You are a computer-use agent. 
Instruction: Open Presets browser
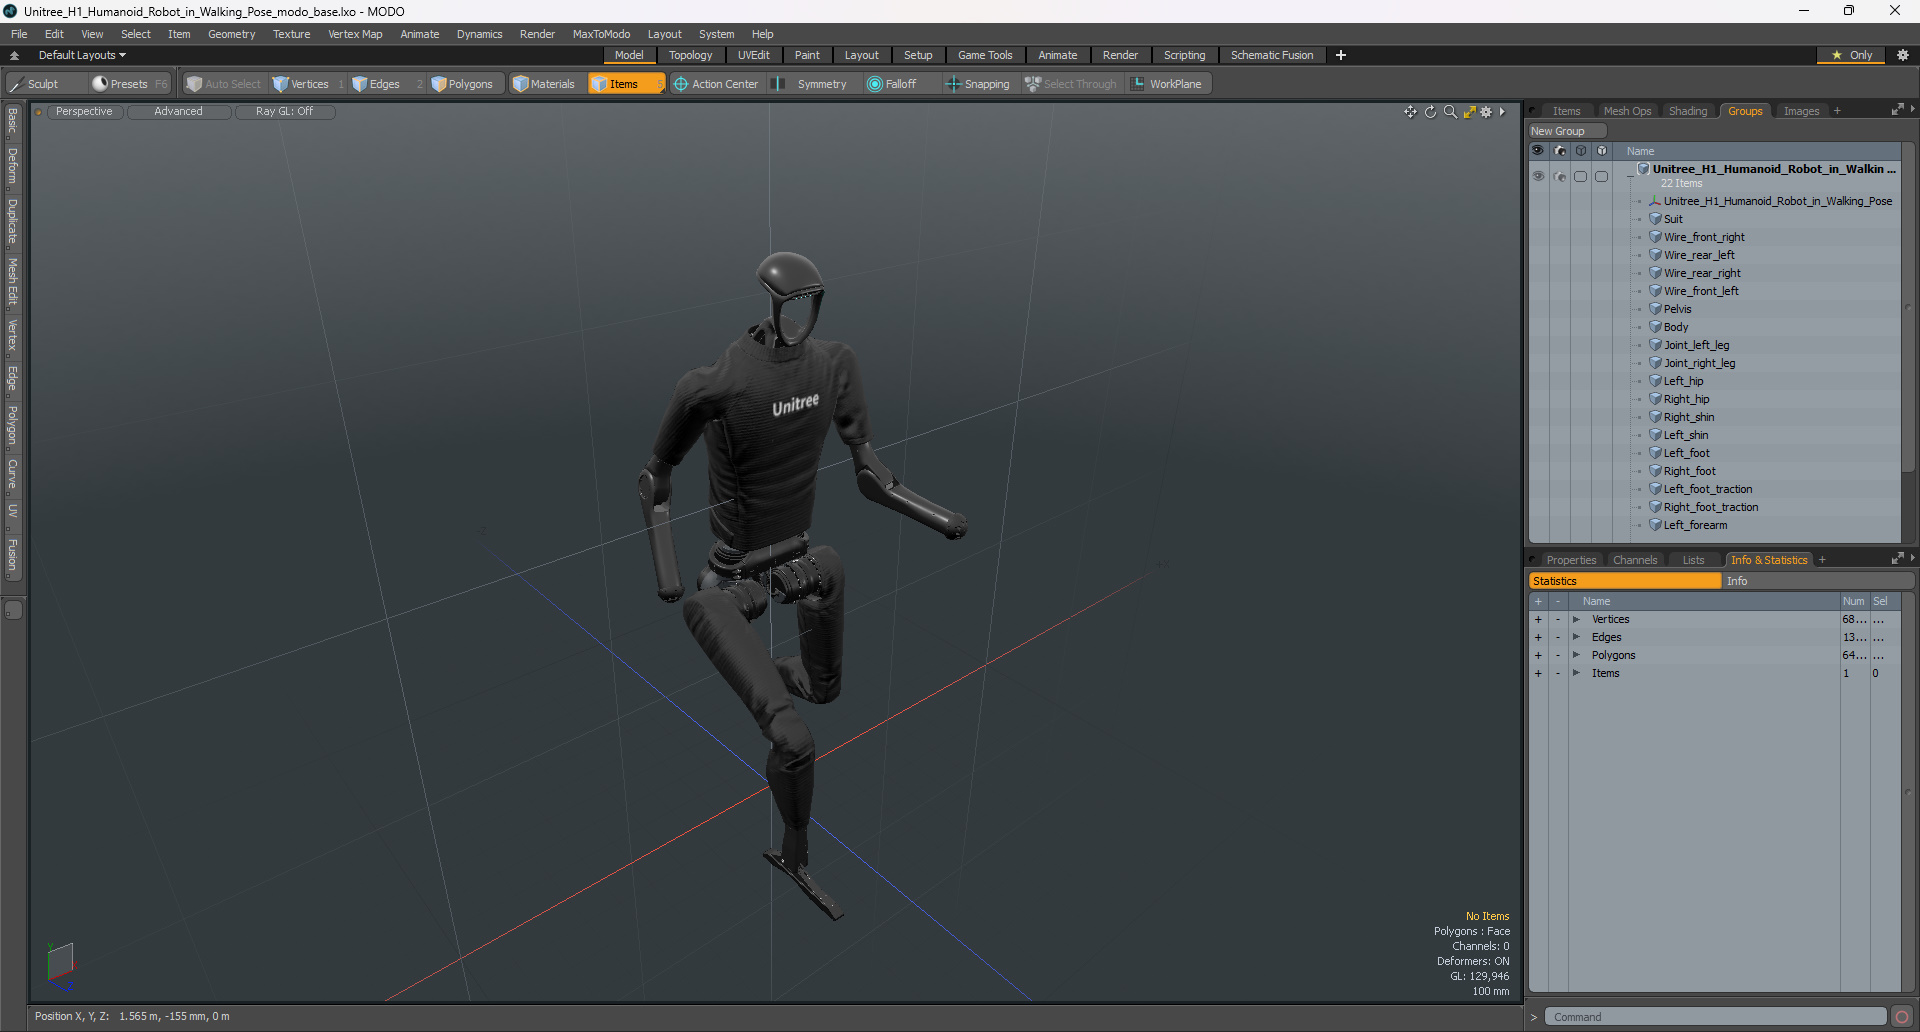[x=129, y=84]
